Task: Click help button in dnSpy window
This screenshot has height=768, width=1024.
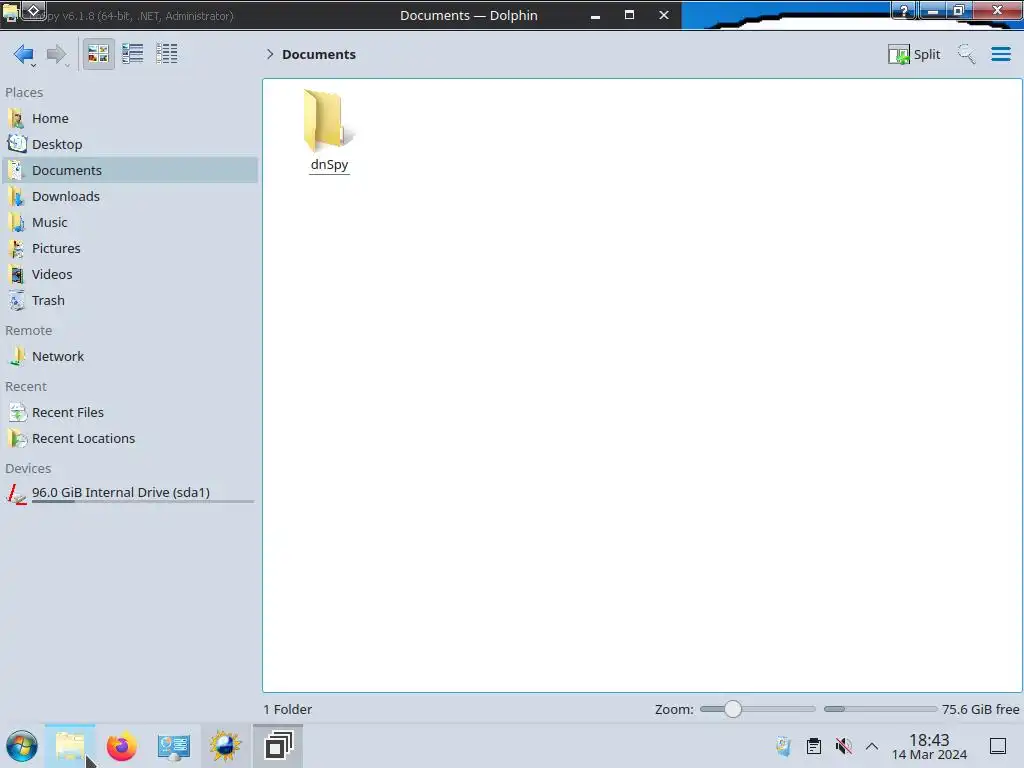Action: point(904,10)
